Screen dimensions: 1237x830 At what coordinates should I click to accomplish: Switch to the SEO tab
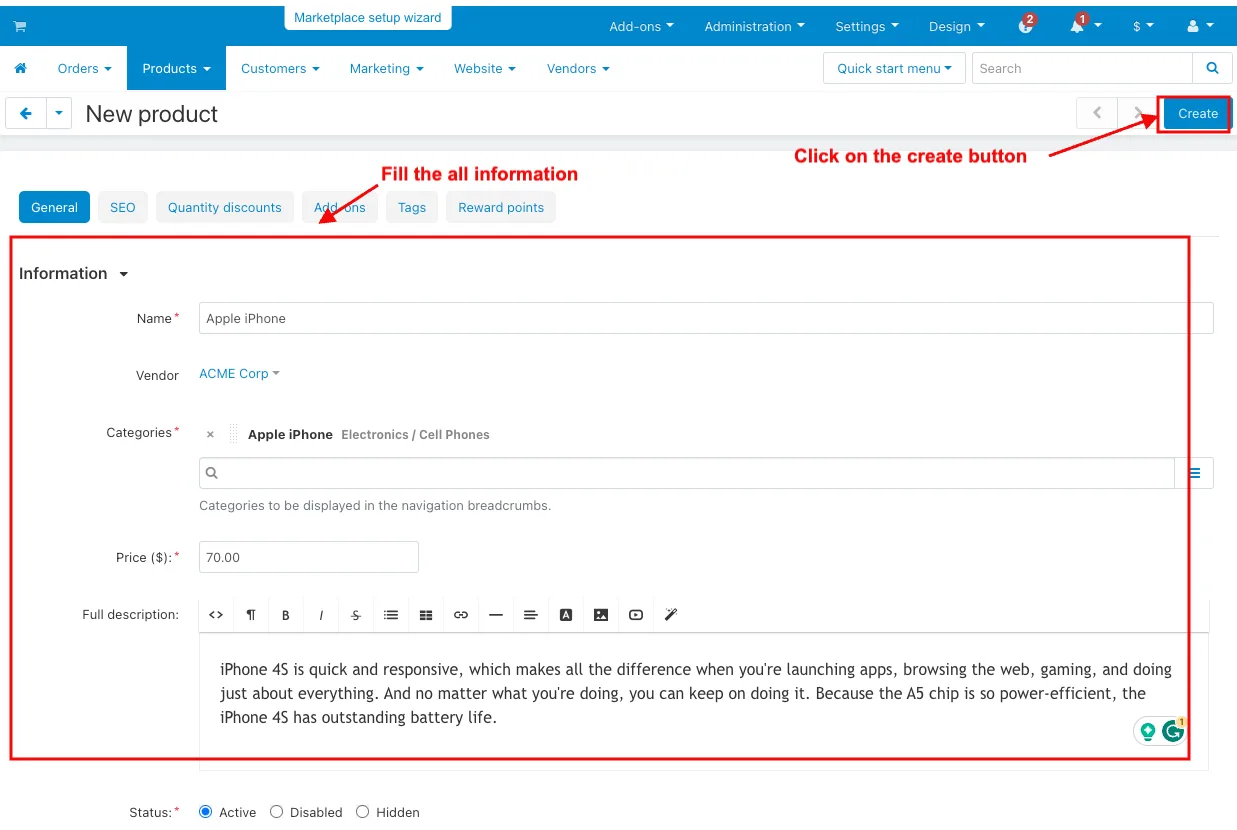[123, 207]
